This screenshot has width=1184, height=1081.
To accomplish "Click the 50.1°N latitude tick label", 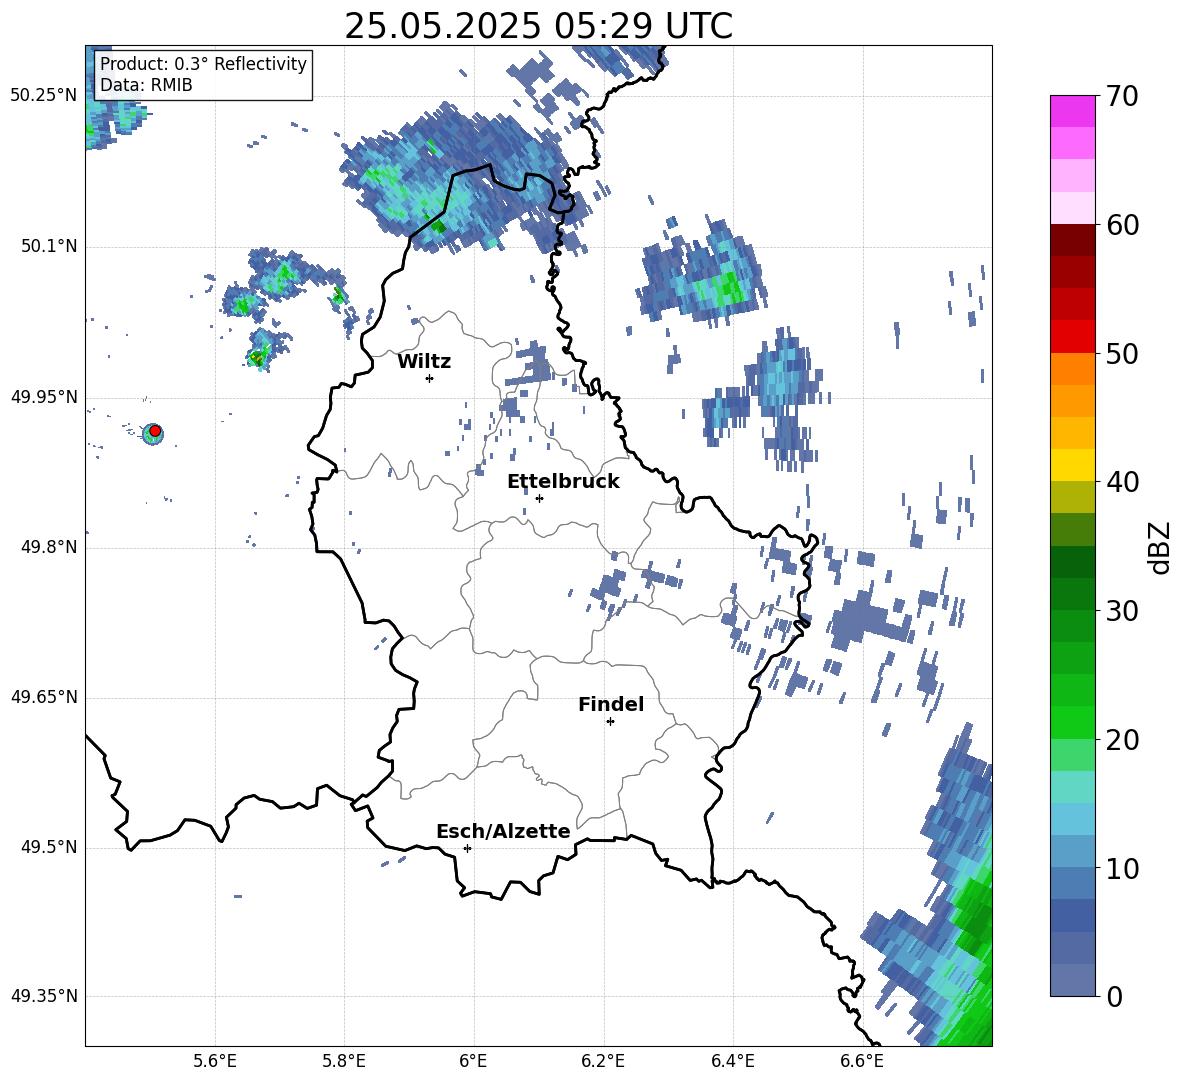I will pyautogui.click(x=49, y=247).
